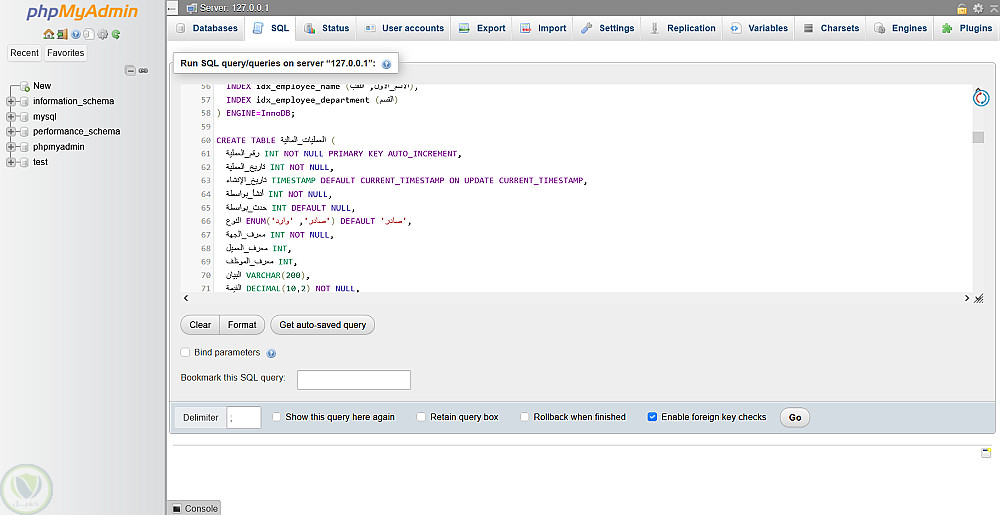Image resolution: width=1000 pixels, height=515 pixels.
Task: Tick the Retain query box checkbox
Action: point(421,417)
